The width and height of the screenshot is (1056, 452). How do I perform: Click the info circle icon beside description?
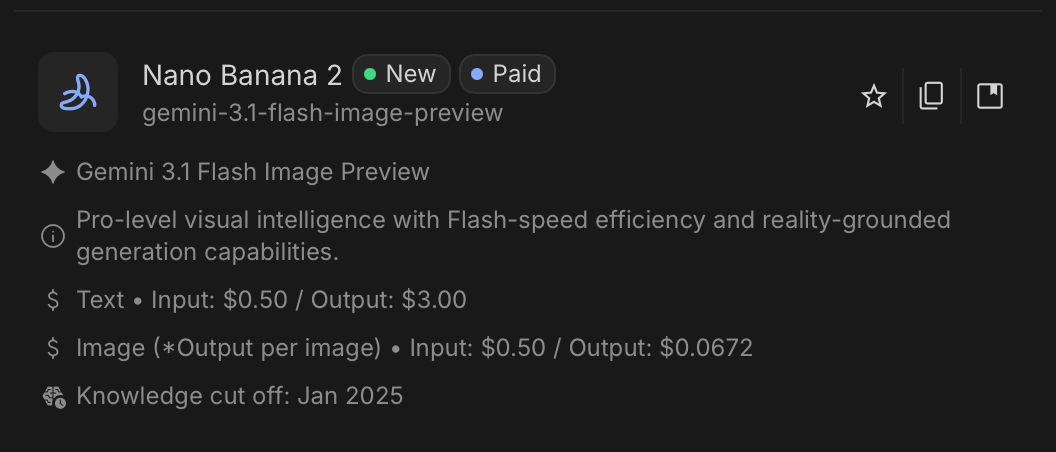click(53, 236)
